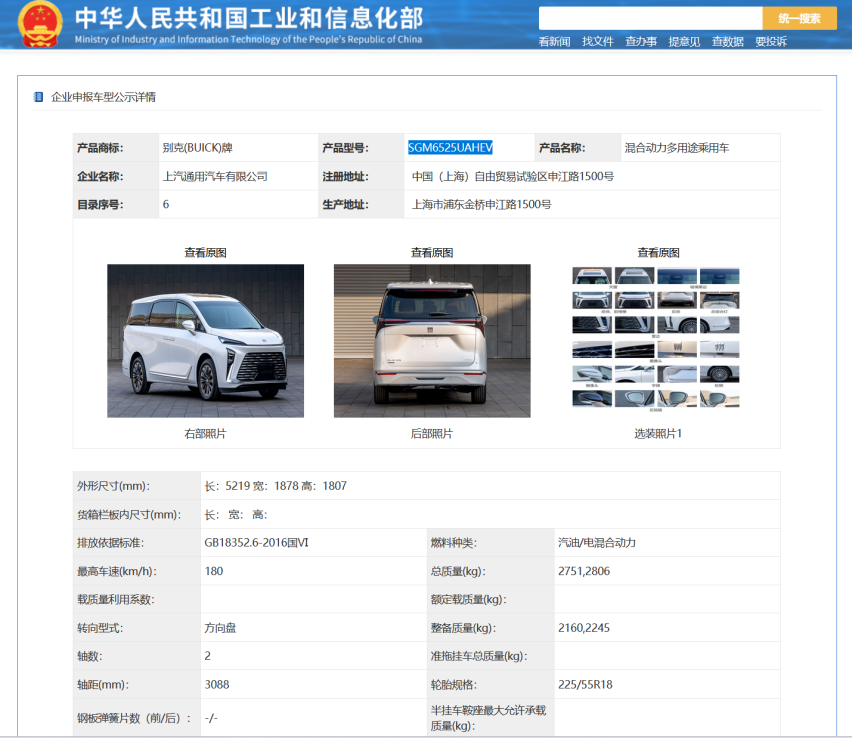Click the search input field in header

click(650, 18)
